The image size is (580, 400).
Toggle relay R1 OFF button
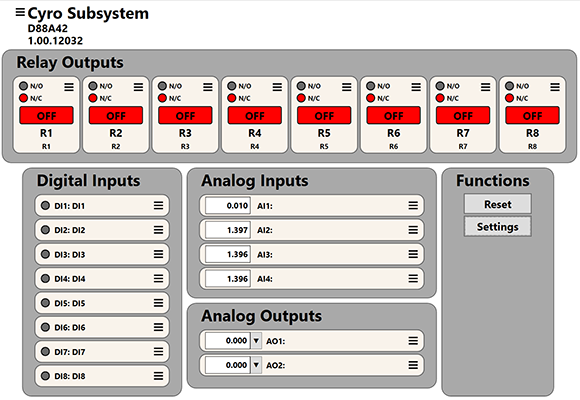coord(47,115)
